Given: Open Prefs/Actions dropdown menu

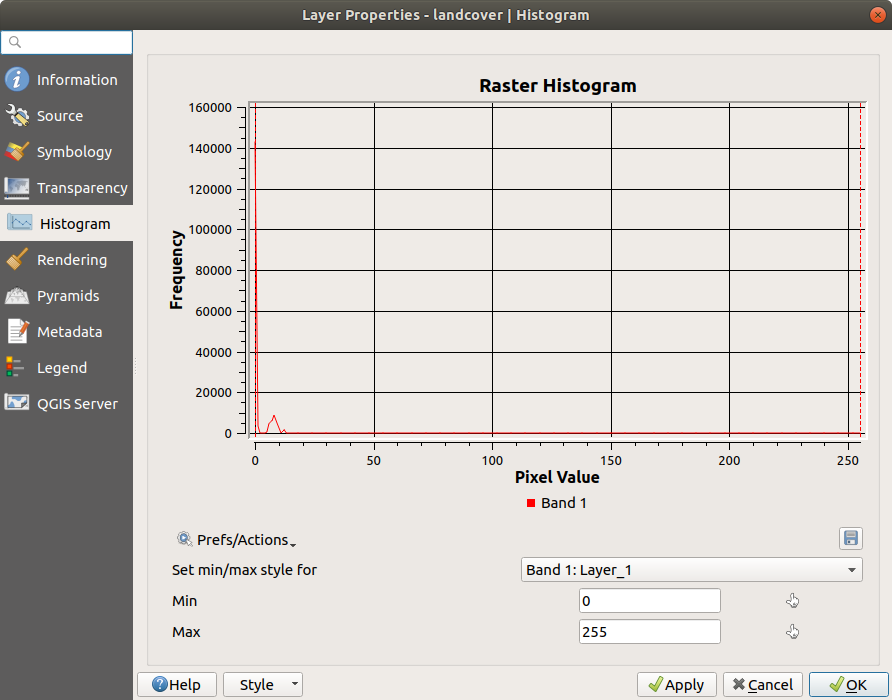Looking at the screenshot, I should [x=237, y=540].
